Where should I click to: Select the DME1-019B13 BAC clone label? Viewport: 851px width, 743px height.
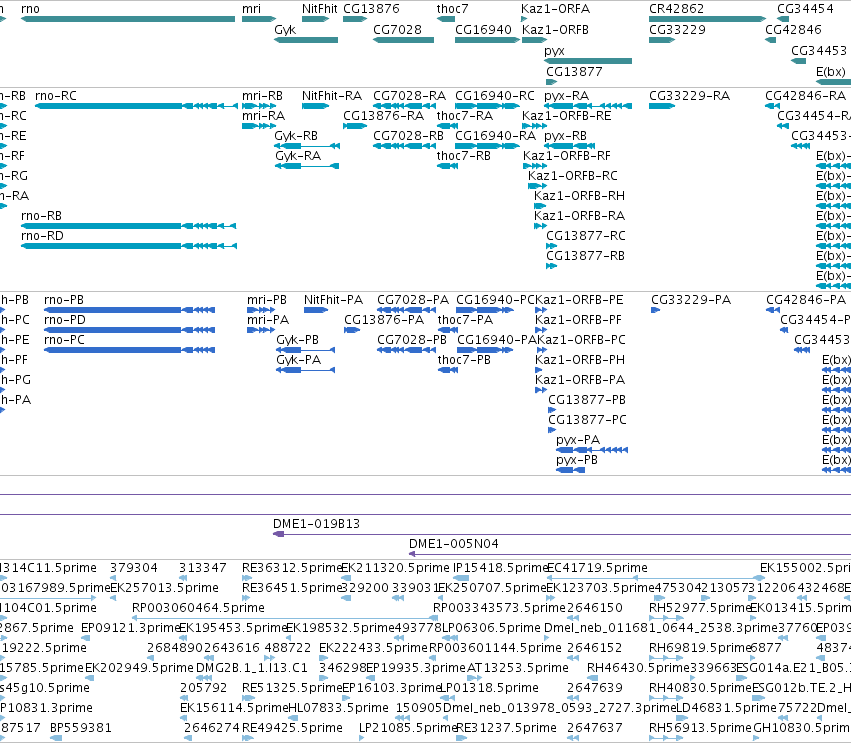[x=316, y=524]
